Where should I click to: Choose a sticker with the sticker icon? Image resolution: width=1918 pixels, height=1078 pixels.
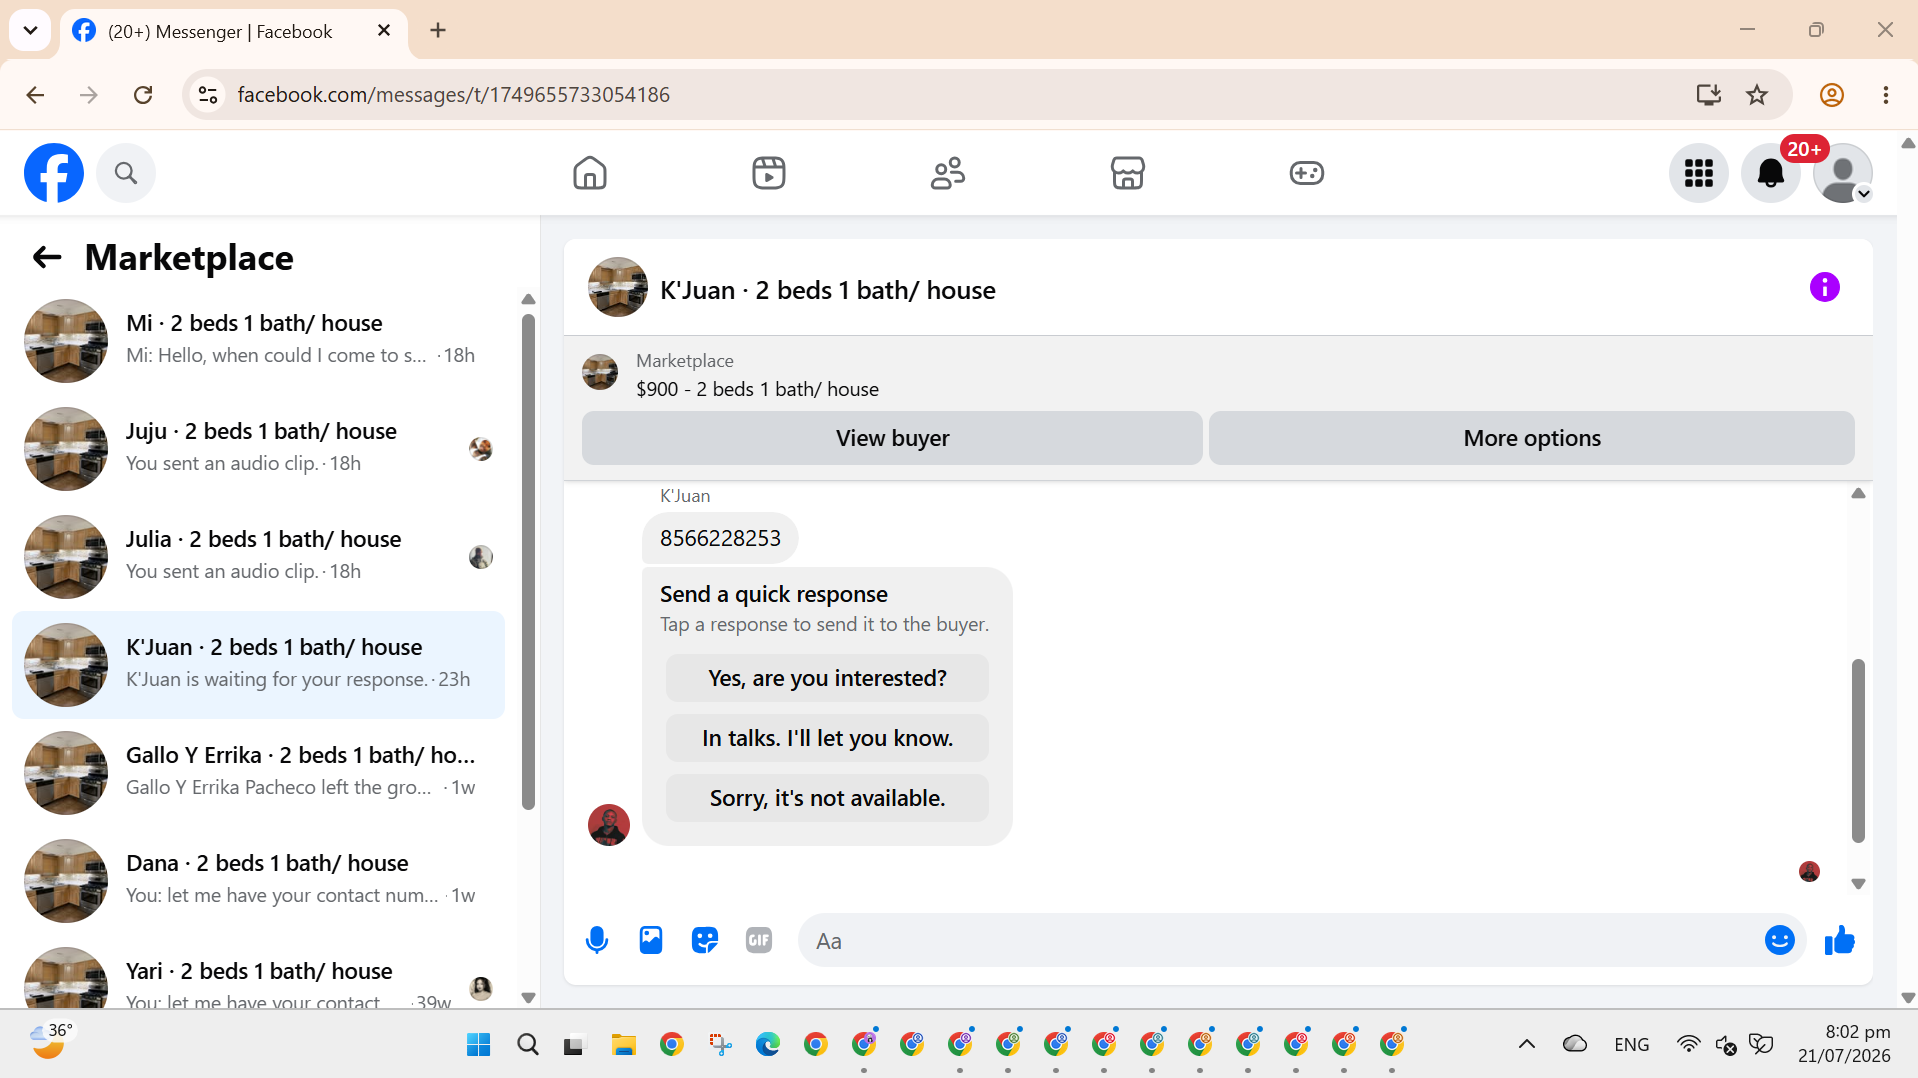(x=705, y=941)
